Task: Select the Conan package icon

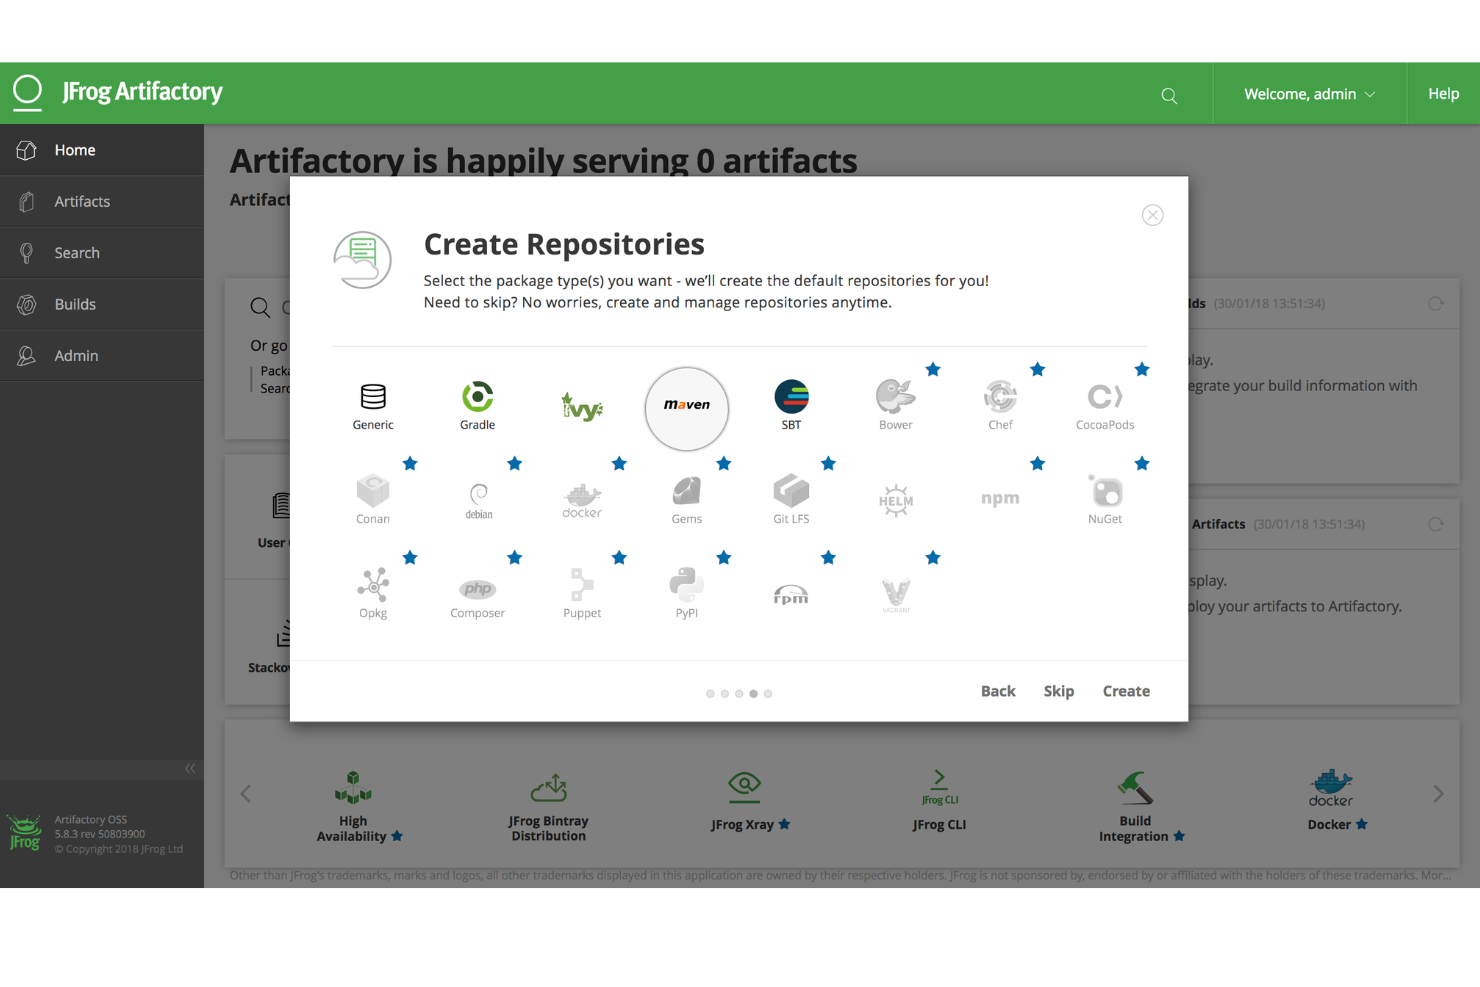Action: (373, 491)
